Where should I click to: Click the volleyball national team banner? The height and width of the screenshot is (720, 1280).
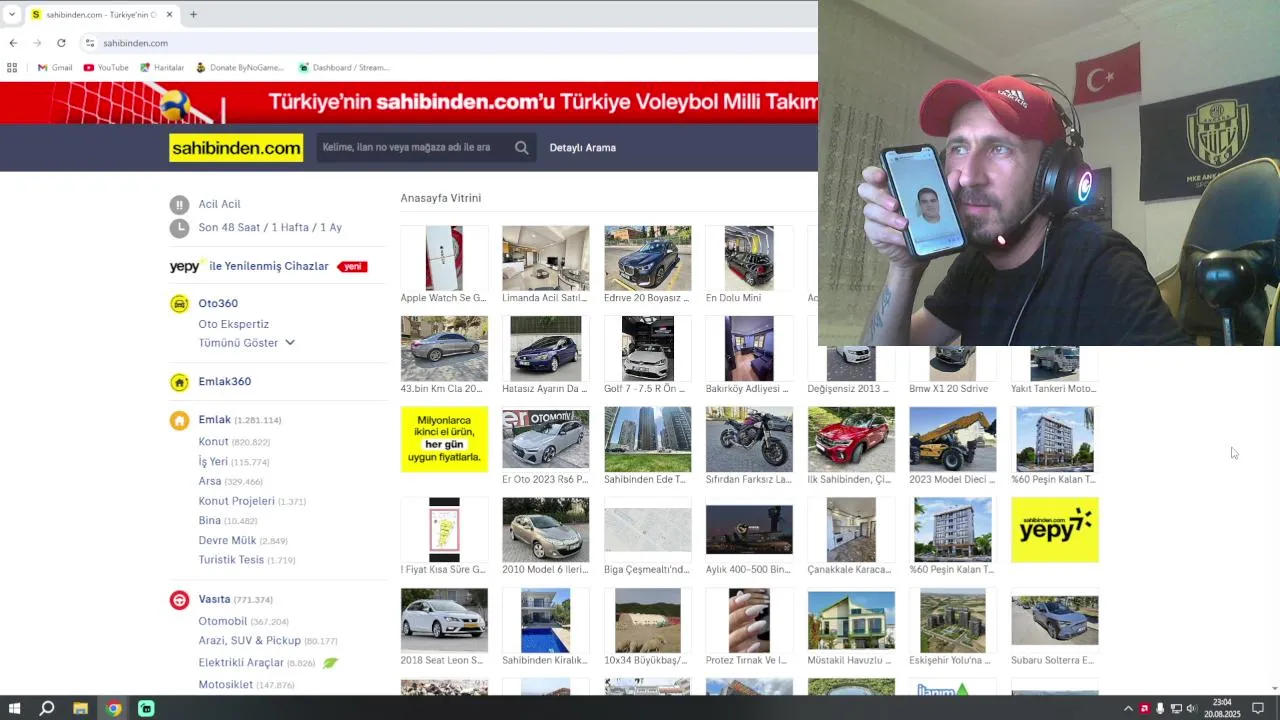coord(409,102)
